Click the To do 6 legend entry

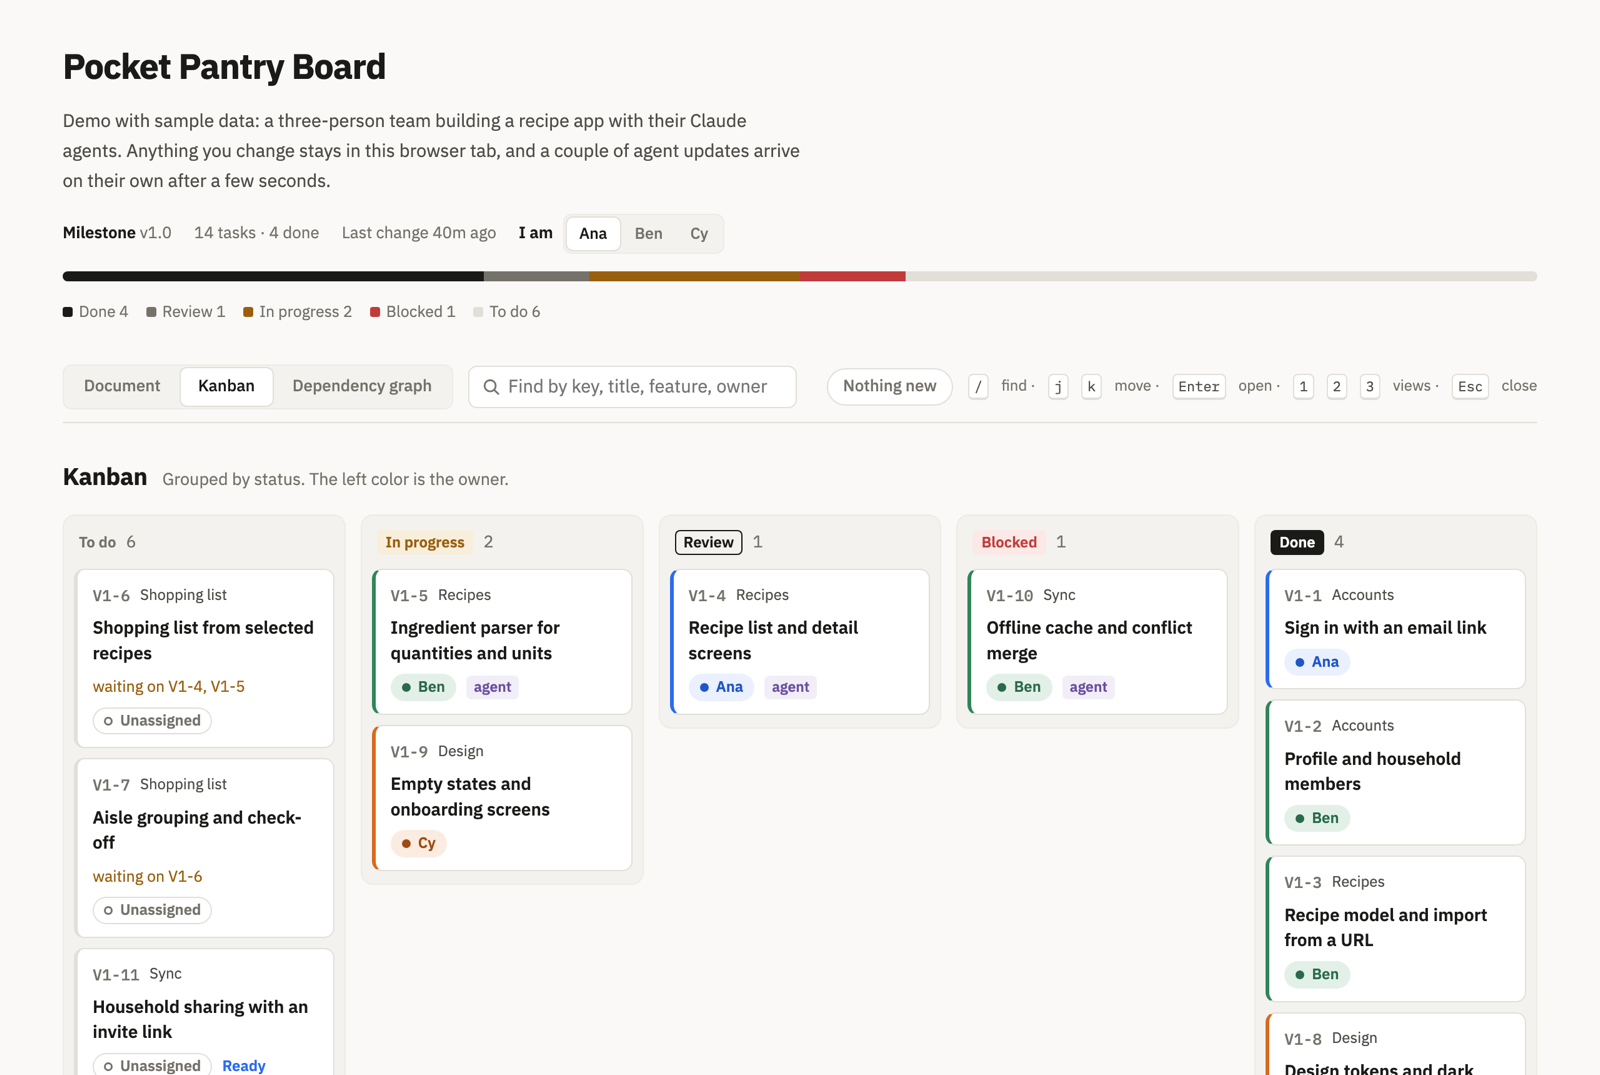(x=507, y=312)
